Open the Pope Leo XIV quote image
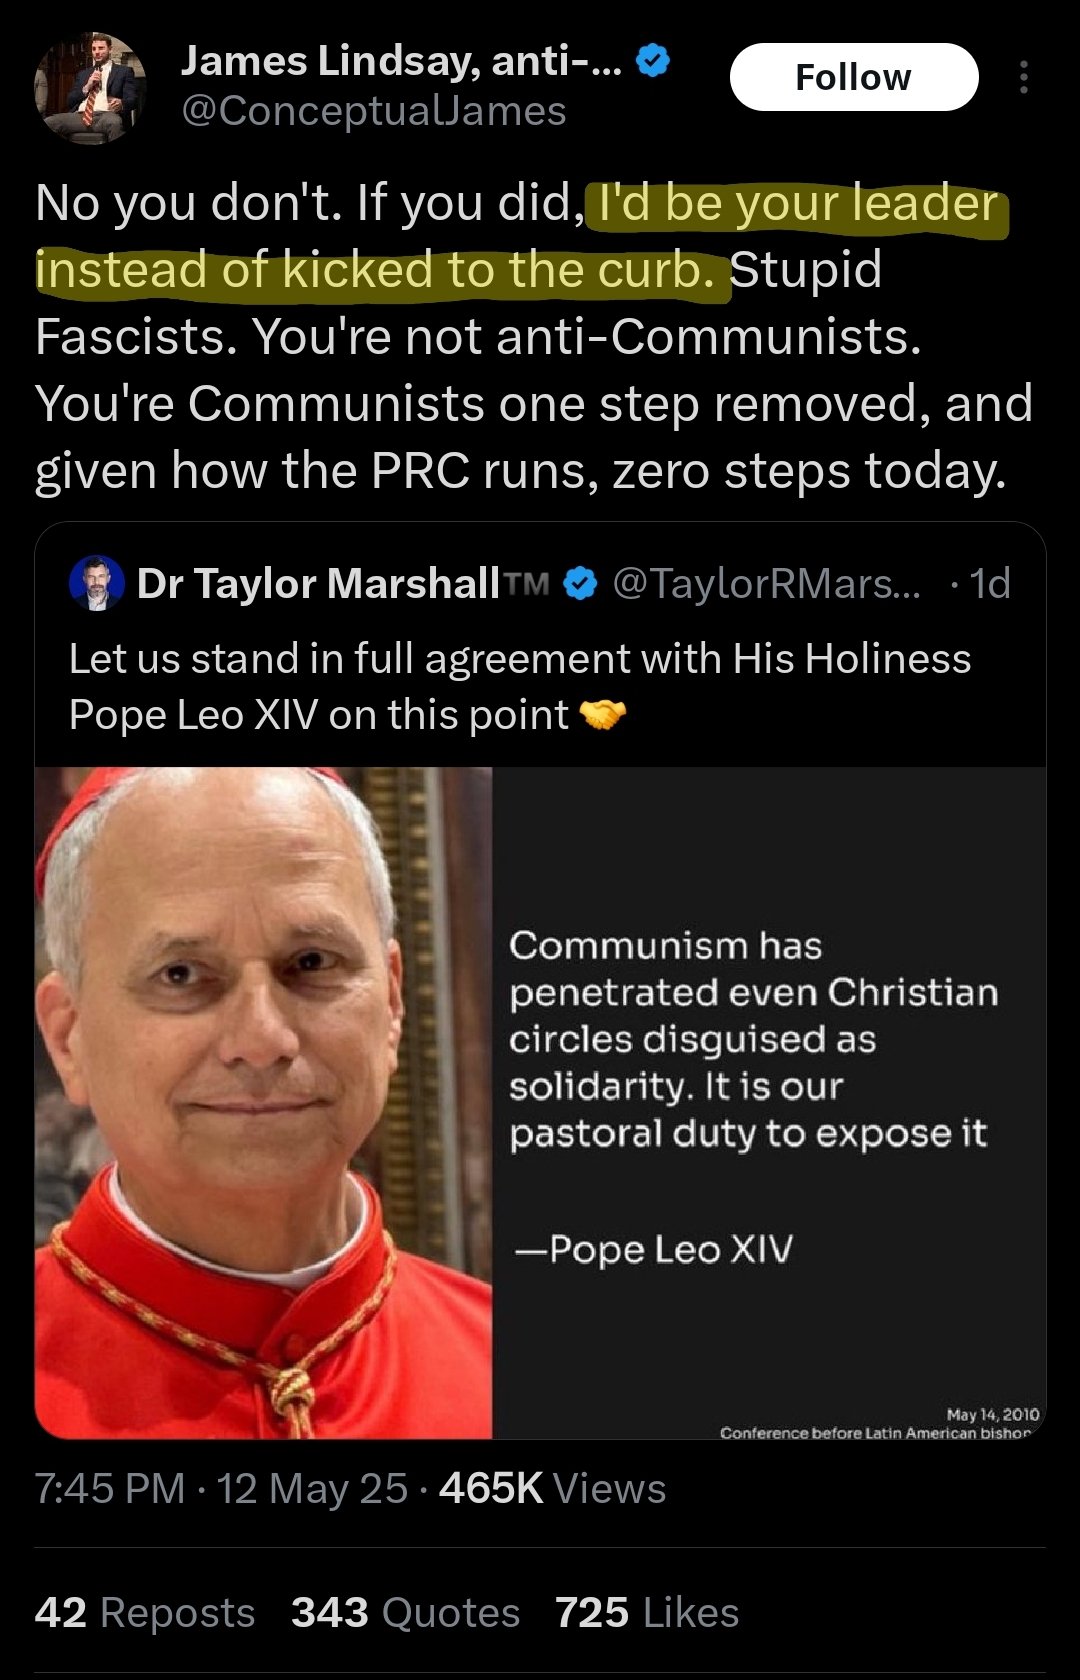Viewport: 1080px width, 1680px height. (x=540, y=1103)
